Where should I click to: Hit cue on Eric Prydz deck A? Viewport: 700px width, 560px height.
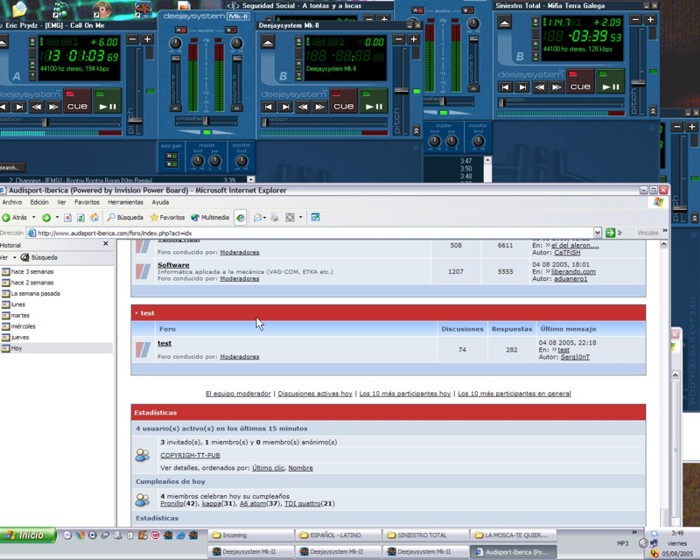77,101
